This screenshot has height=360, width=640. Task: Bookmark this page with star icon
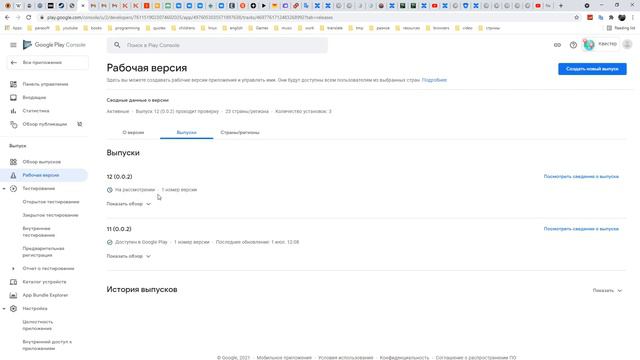click(x=576, y=18)
